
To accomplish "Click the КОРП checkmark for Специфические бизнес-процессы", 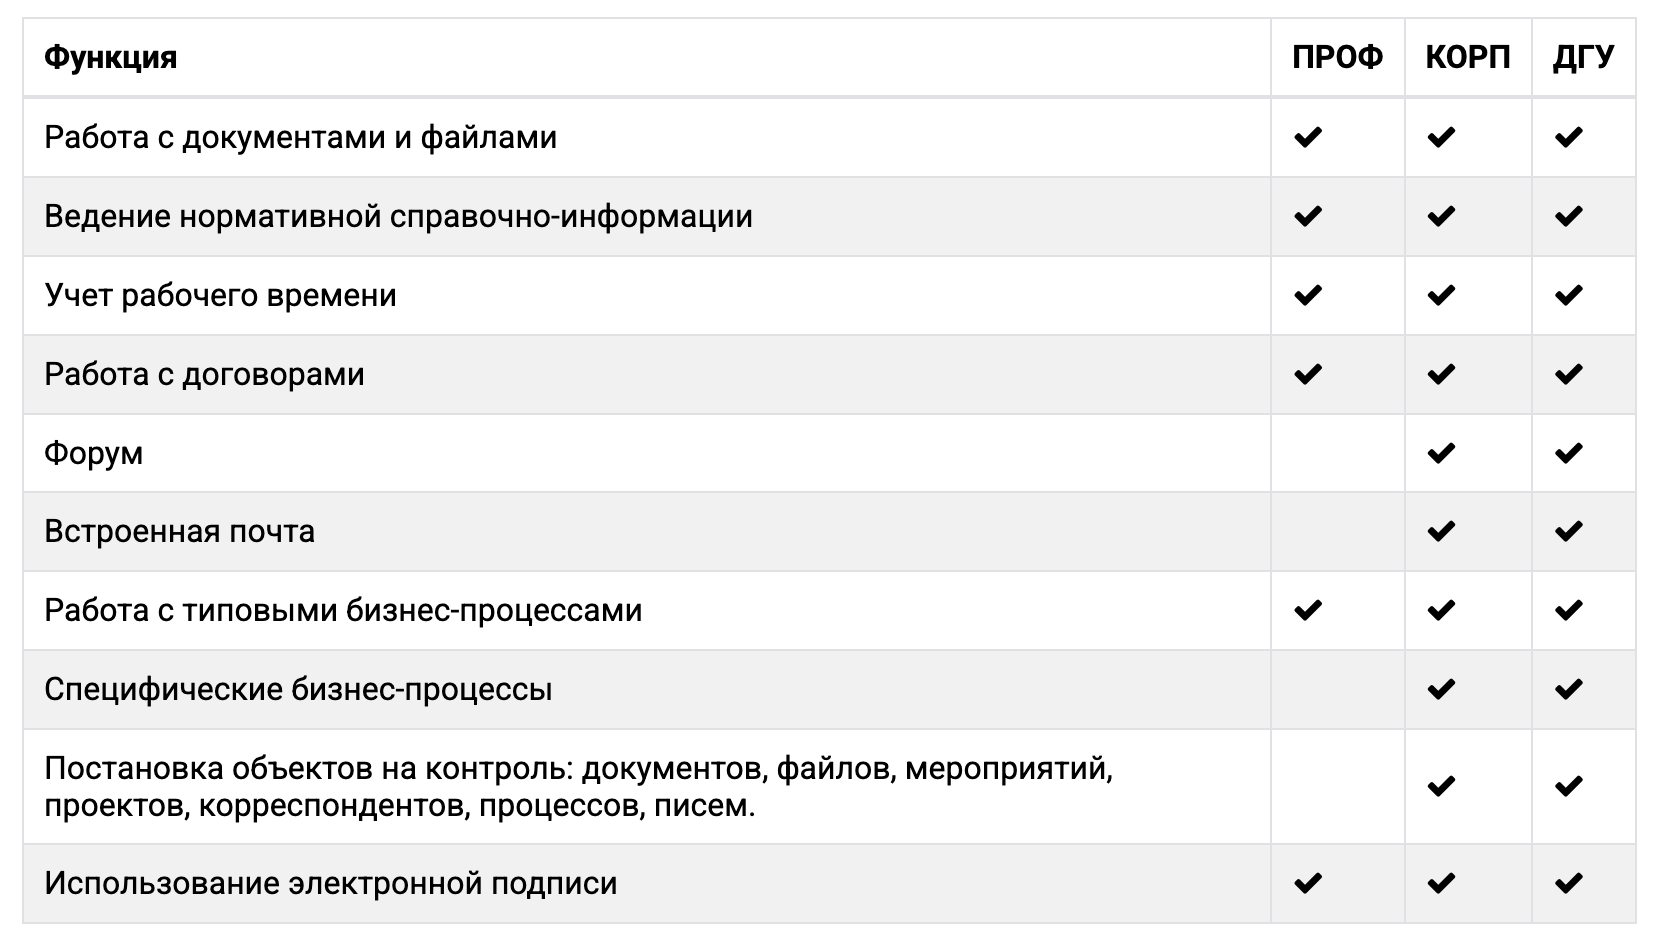I will (x=1441, y=689).
